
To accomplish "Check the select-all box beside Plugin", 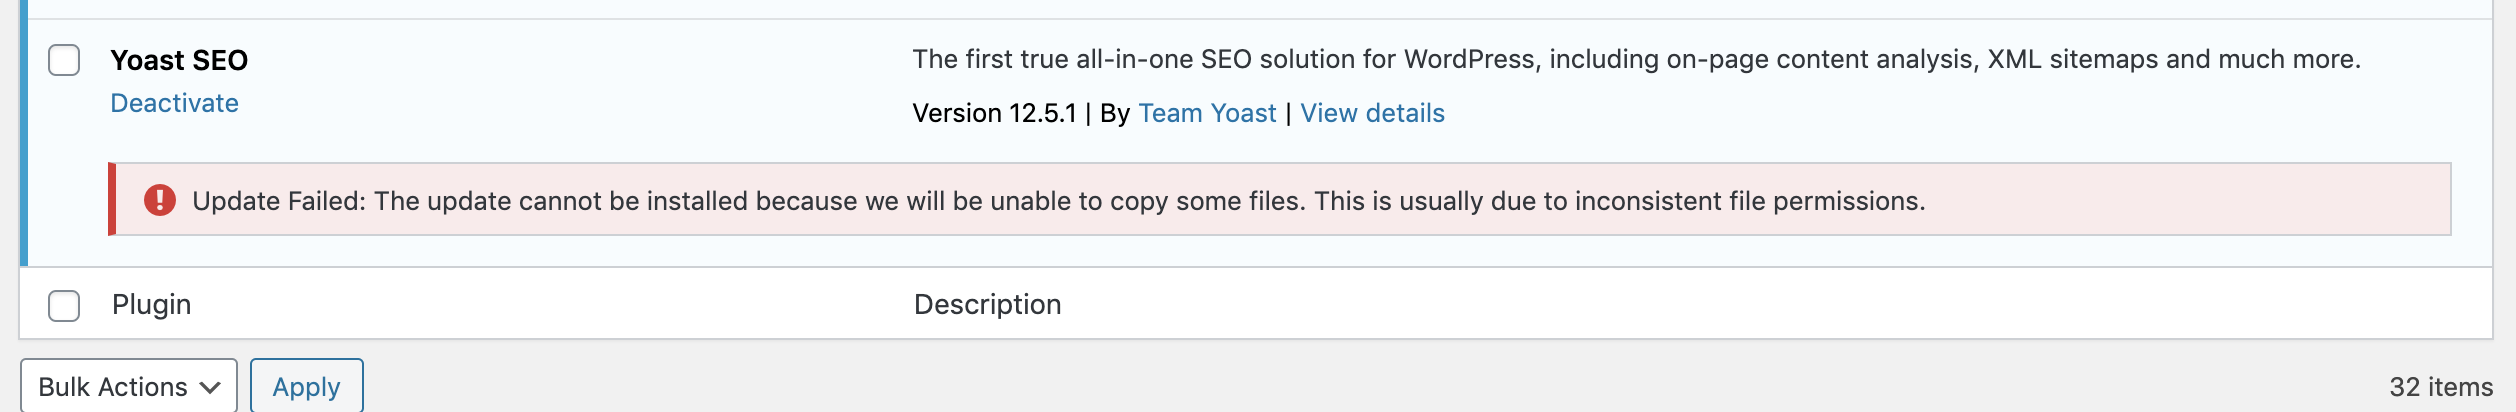I will click(x=64, y=305).
